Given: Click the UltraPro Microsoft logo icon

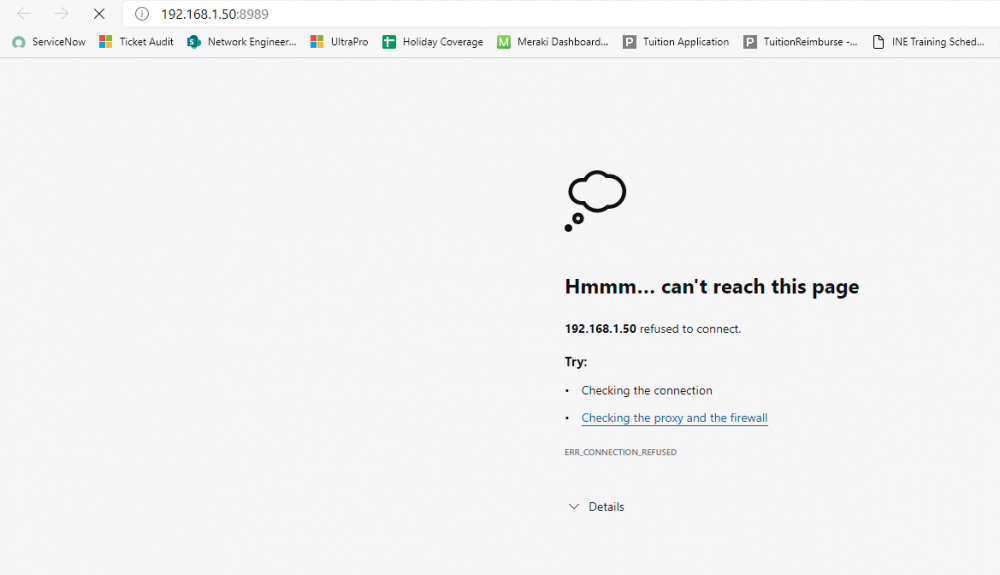Looking at the screenshot, I should tap(317, 42).
